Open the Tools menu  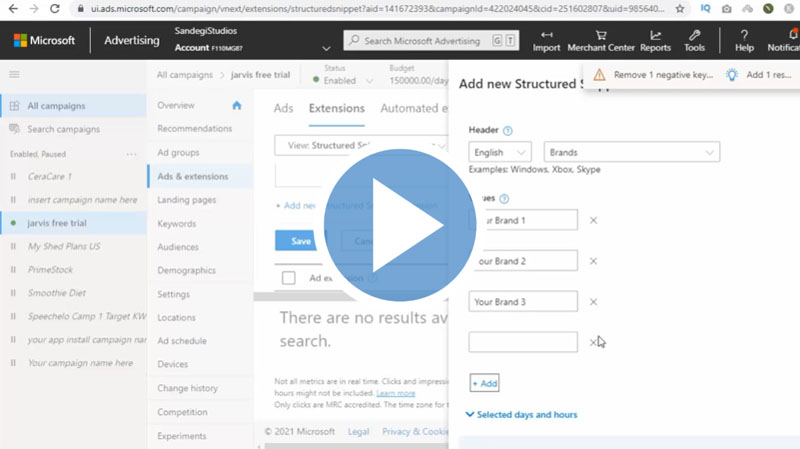pos(694,41)
